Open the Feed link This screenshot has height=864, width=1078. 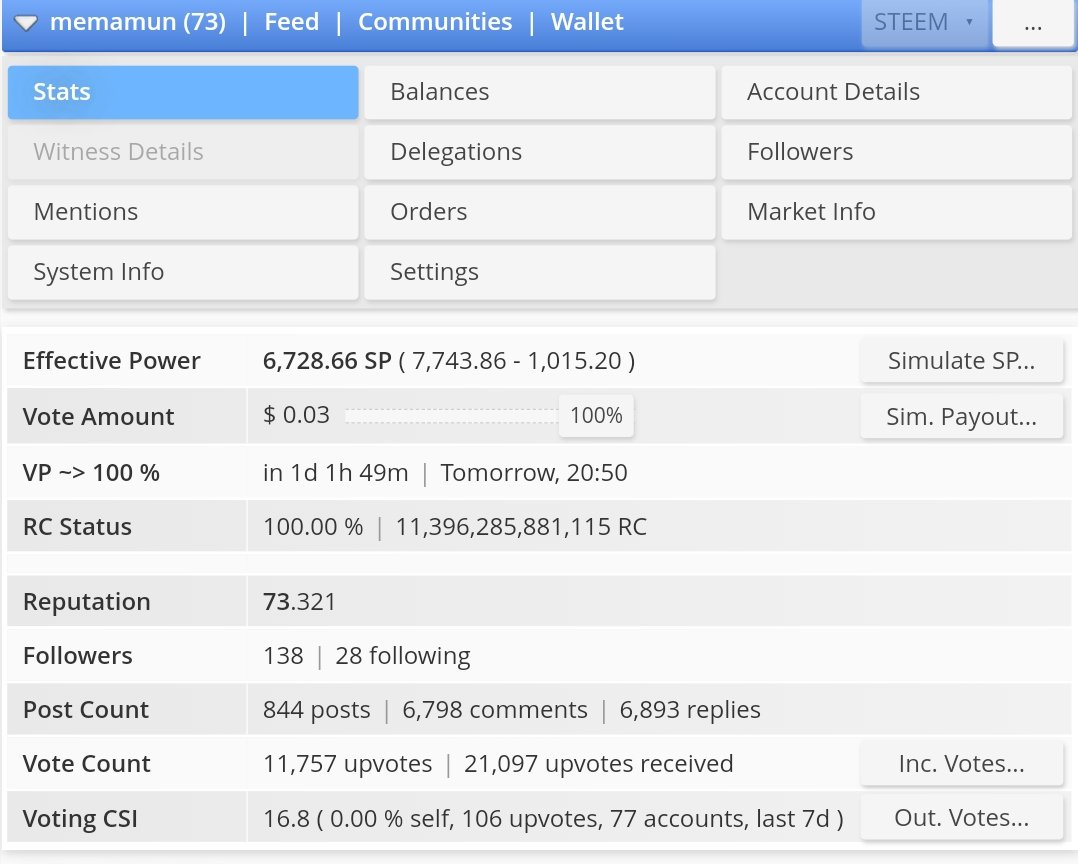292,22
